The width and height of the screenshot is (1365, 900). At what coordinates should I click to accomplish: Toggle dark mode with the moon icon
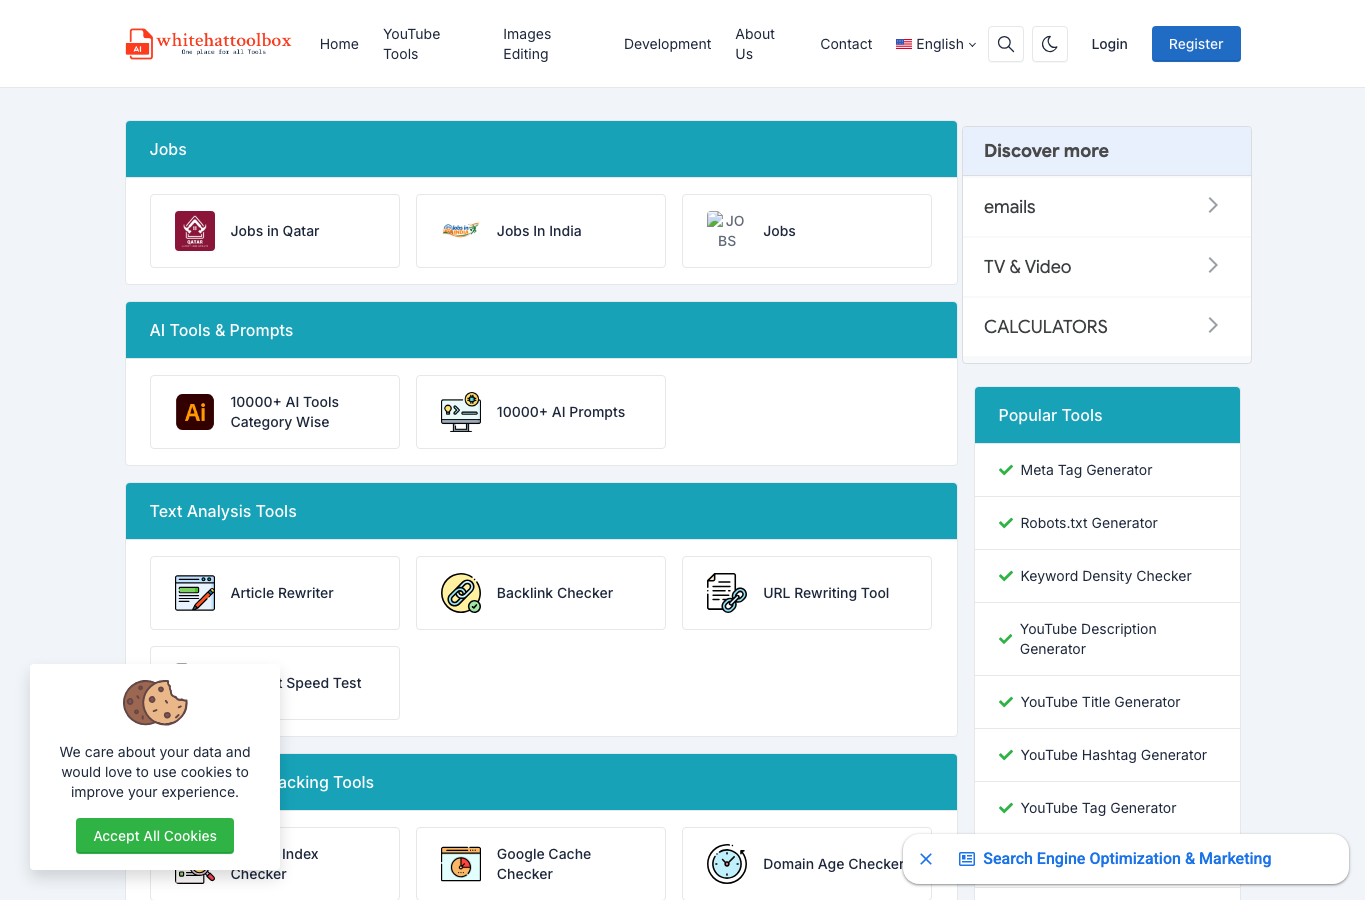click(1050, 44)
